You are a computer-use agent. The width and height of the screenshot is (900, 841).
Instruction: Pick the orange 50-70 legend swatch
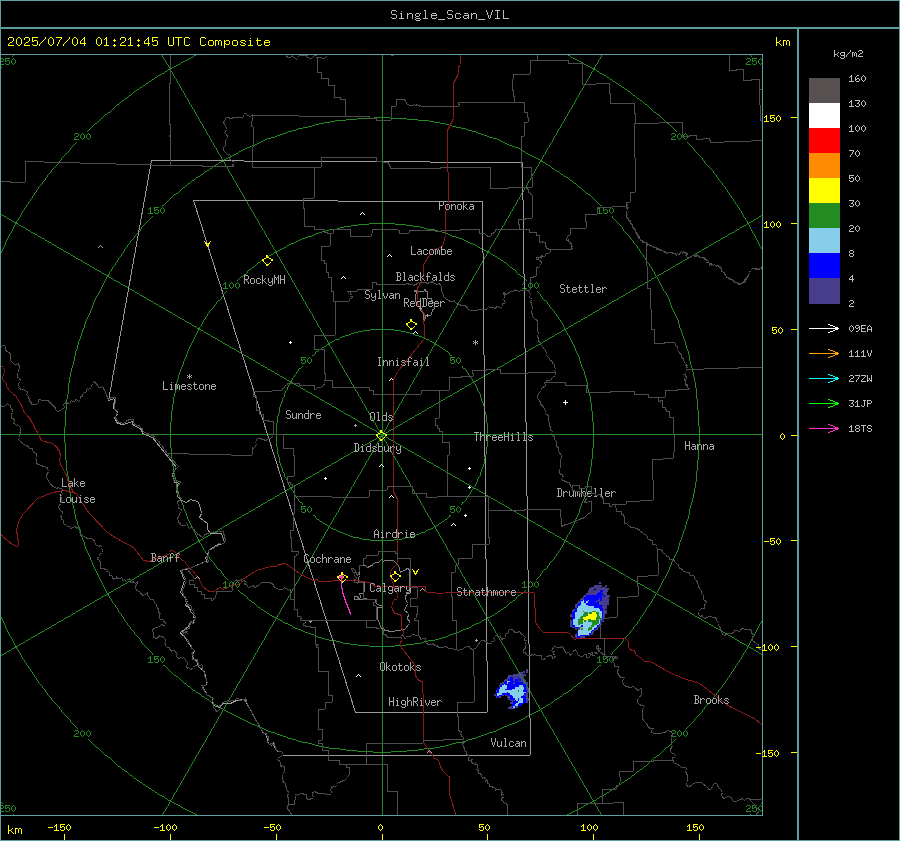coord(824,166)
